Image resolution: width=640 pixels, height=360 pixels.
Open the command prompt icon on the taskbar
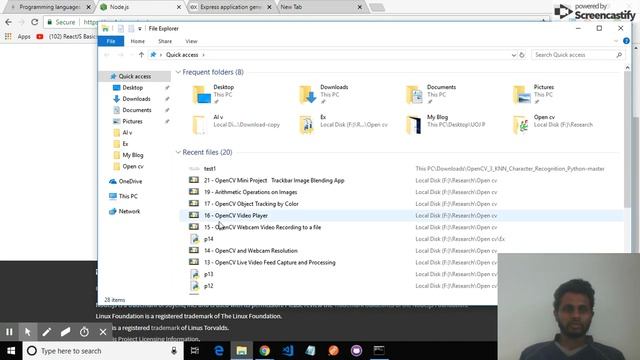pyautogui.click(x=379, y=351)
